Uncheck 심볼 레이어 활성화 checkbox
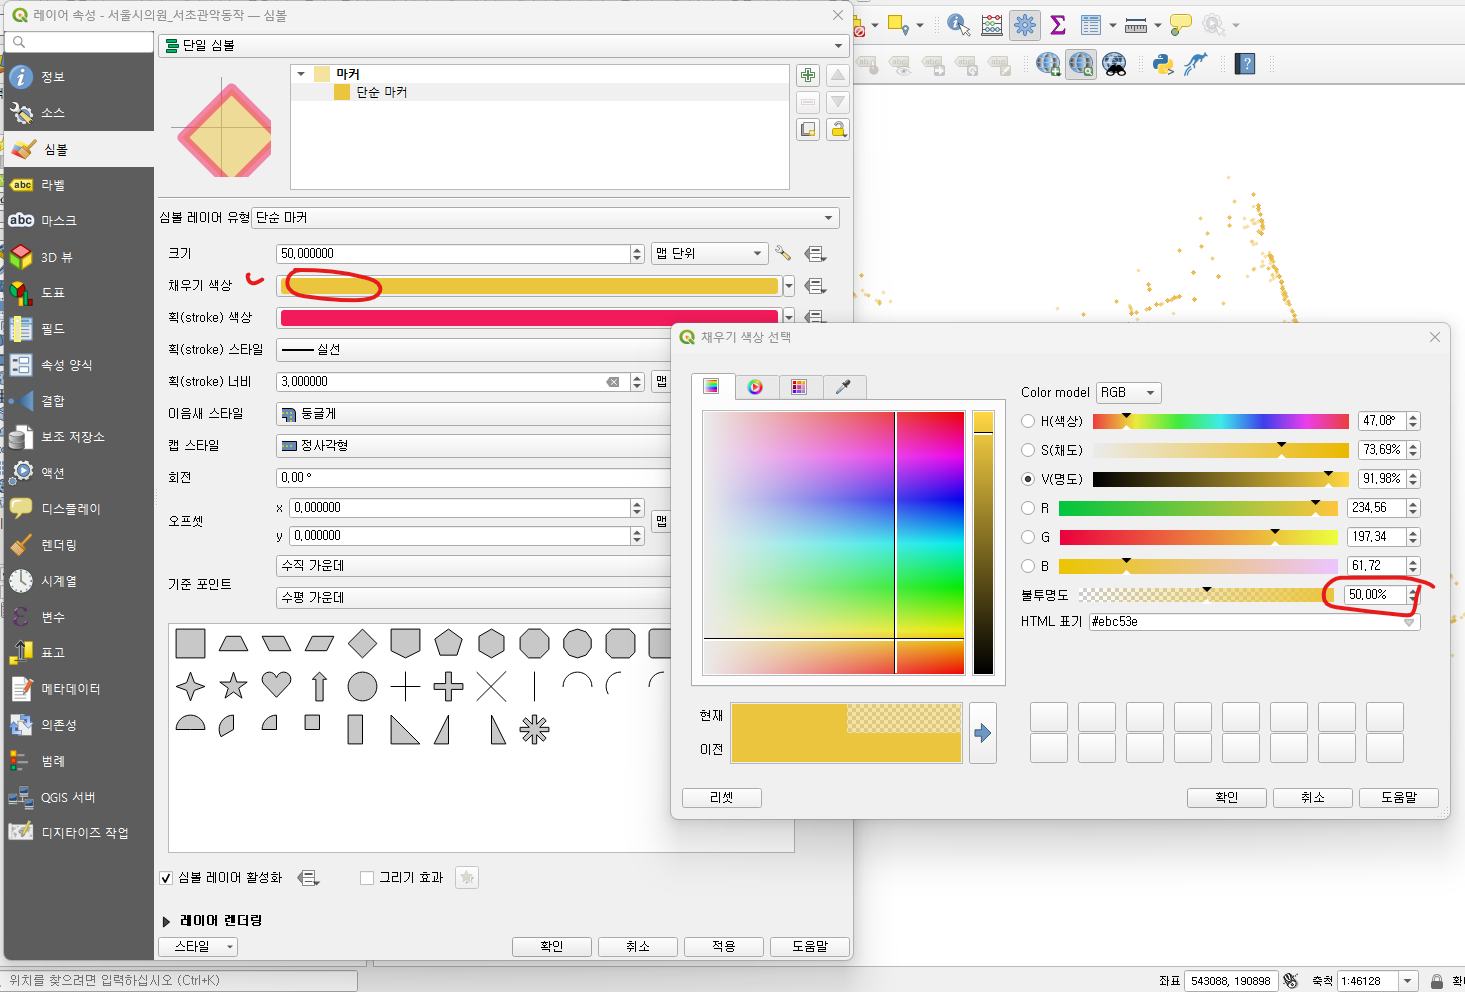The width and height of the screenshot is (1465, 992). (x=166, y=878)
